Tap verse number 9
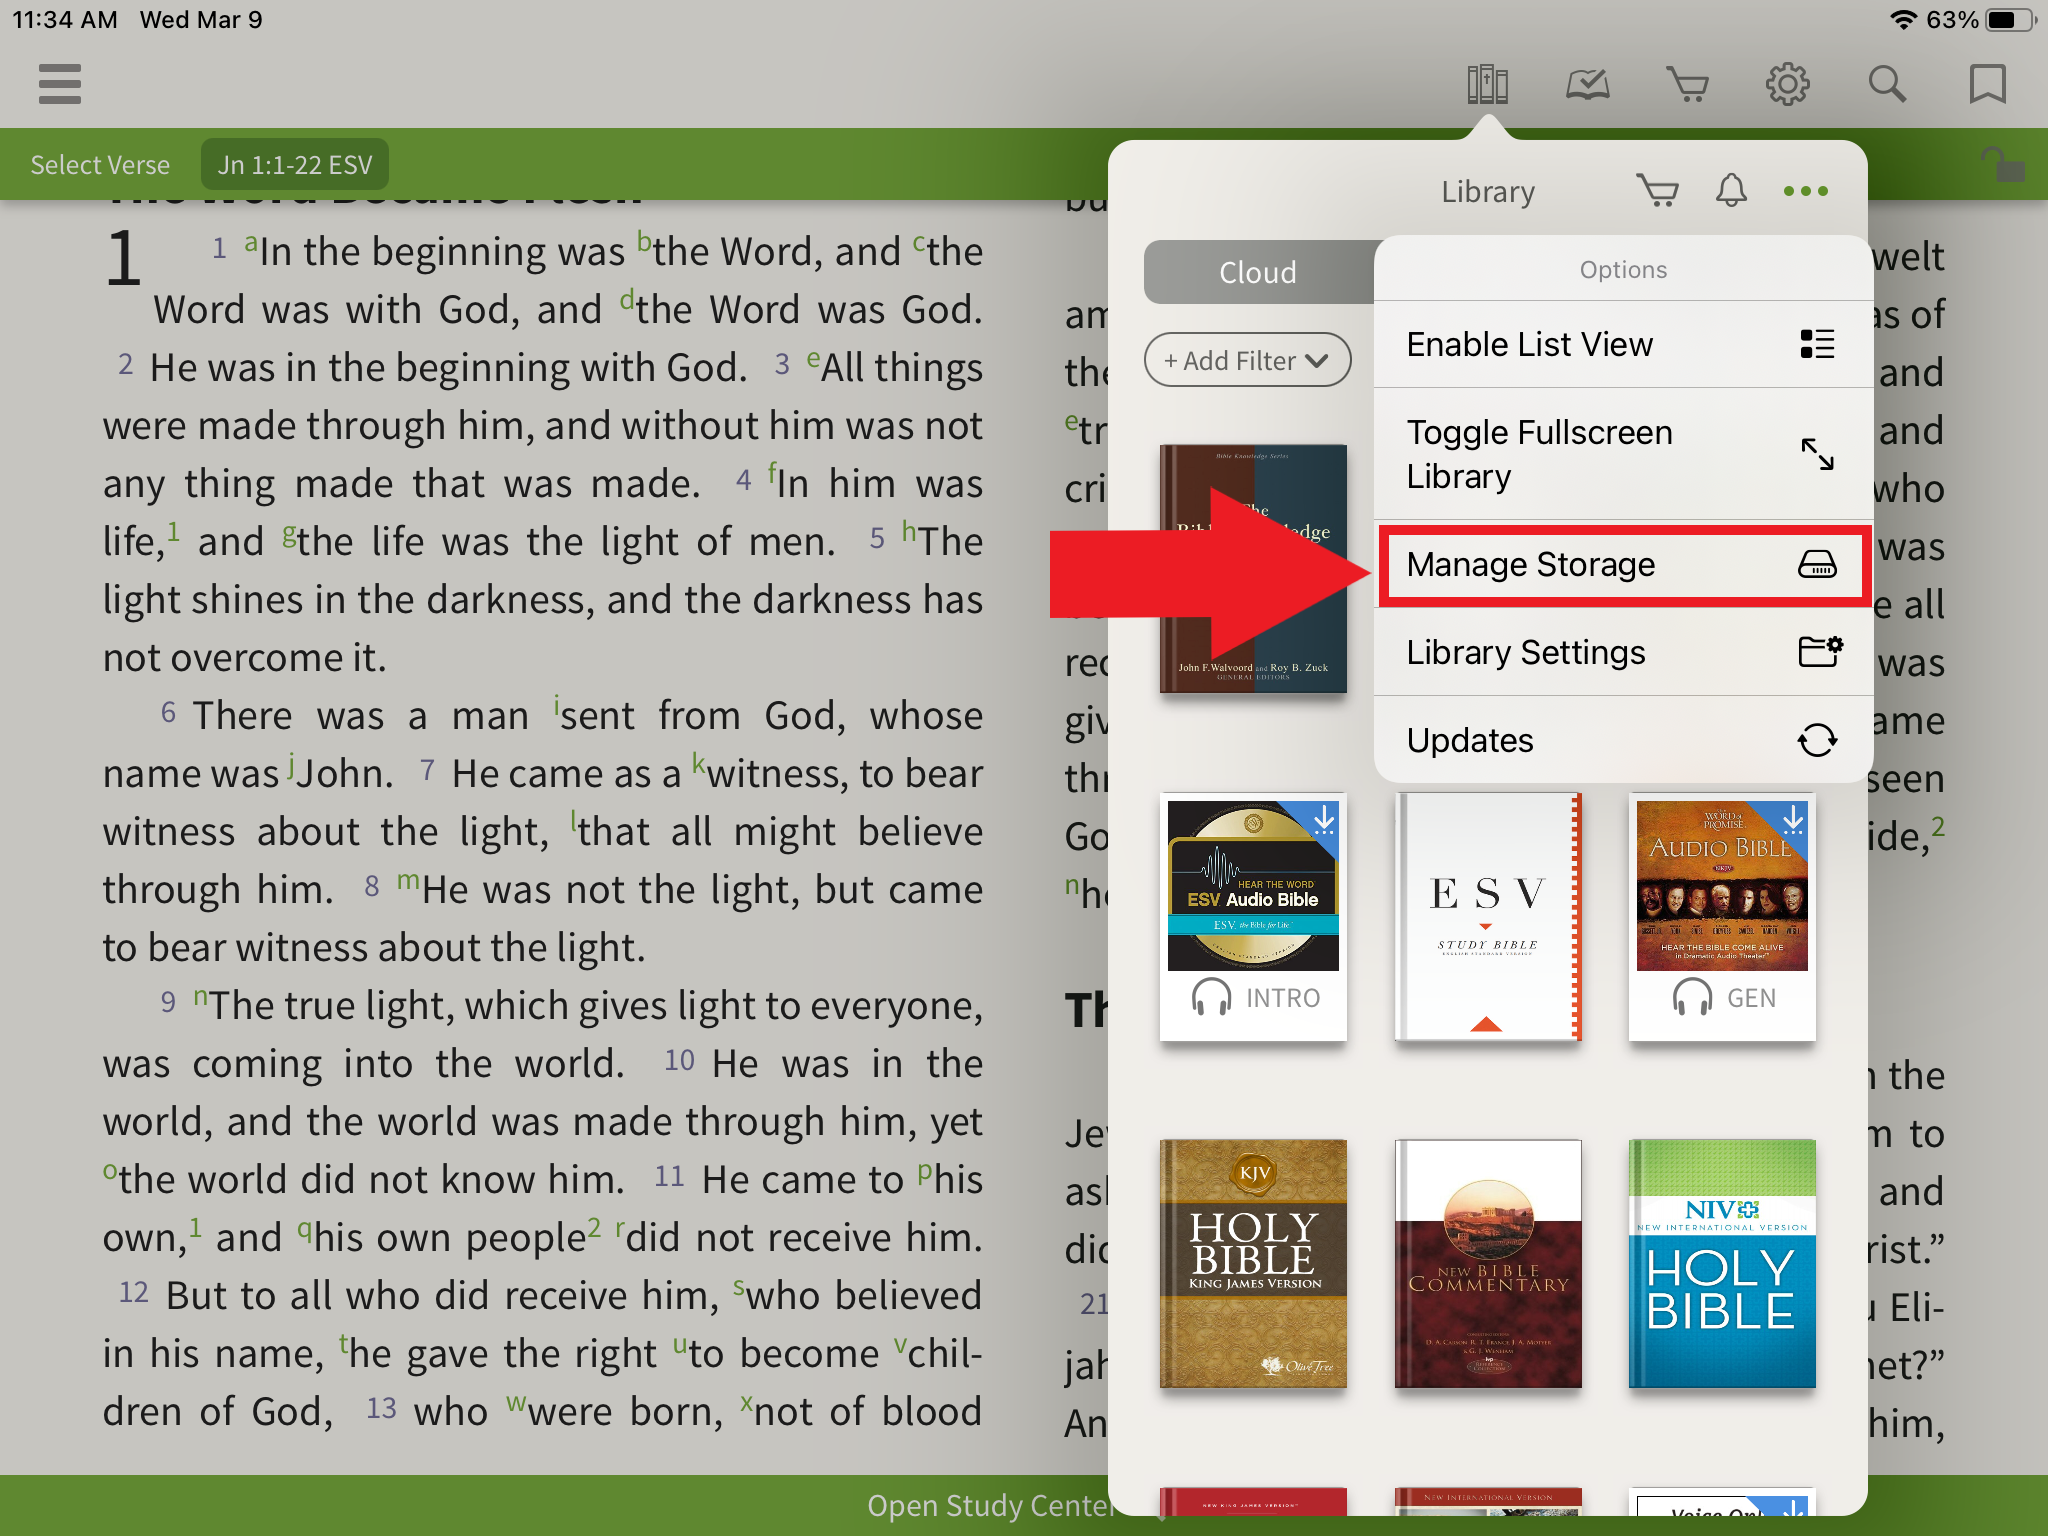 [x=168, y=1002]
